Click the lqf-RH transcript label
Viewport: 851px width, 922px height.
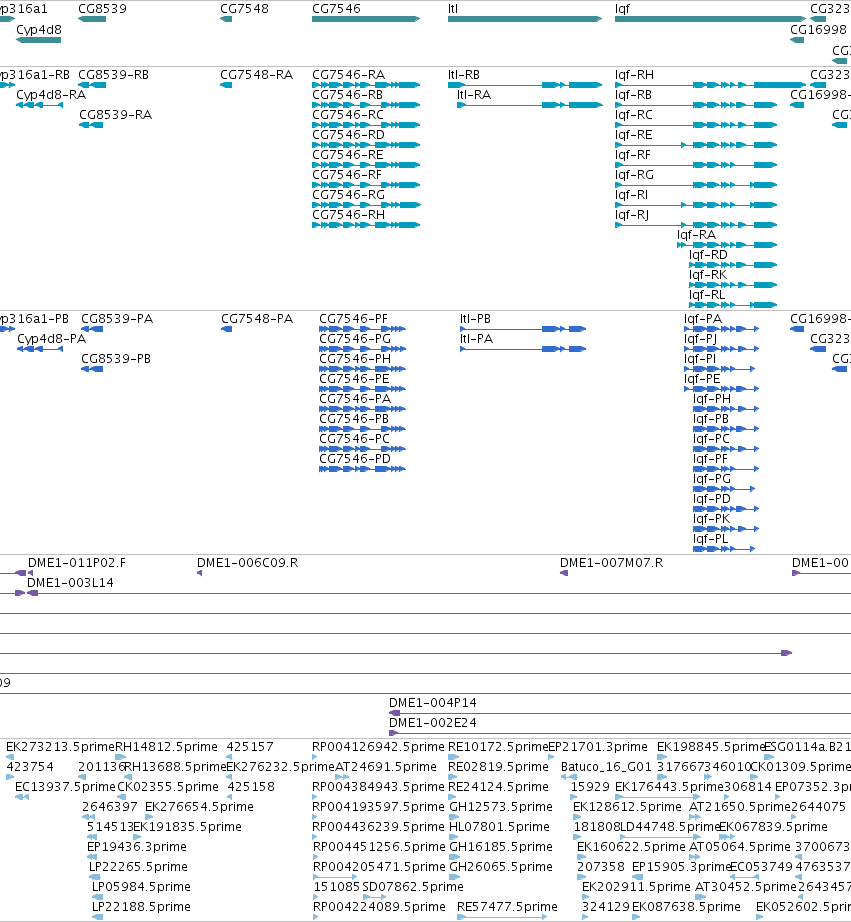634,75
